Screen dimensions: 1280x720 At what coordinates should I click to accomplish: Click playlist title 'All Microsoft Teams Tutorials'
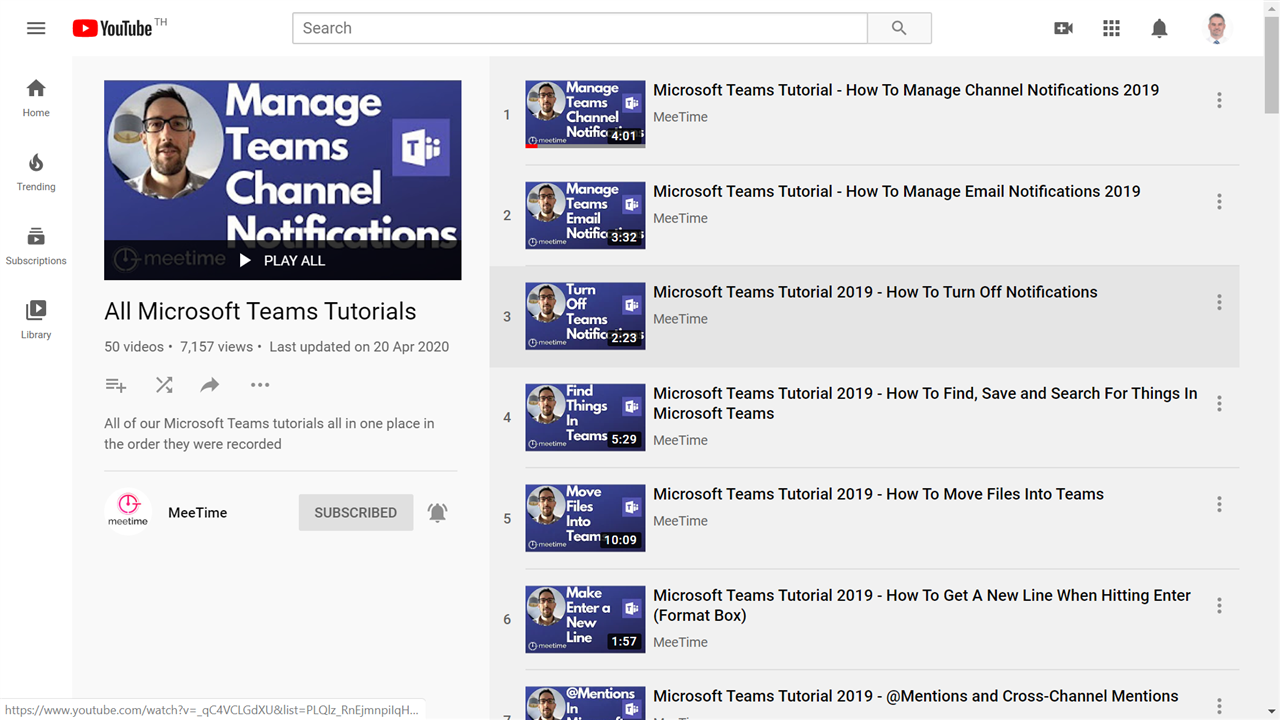pyautogui.click(x=260, y=311)
